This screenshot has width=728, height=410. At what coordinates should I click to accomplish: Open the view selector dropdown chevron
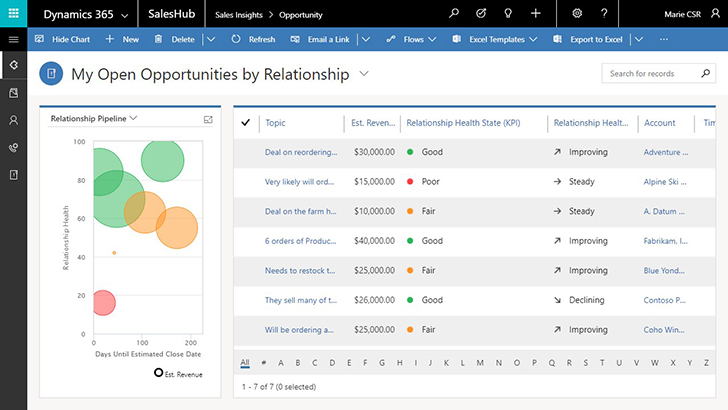point(364,74)
